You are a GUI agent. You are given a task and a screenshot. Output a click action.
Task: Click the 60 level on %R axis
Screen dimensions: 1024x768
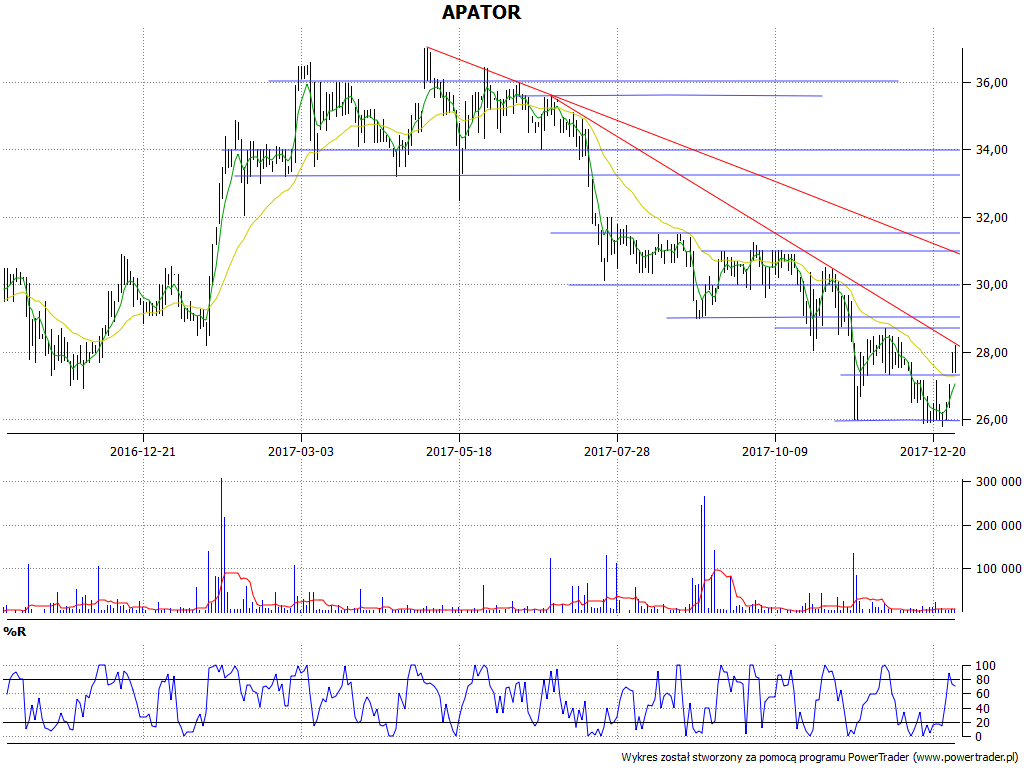click(985, 694)
